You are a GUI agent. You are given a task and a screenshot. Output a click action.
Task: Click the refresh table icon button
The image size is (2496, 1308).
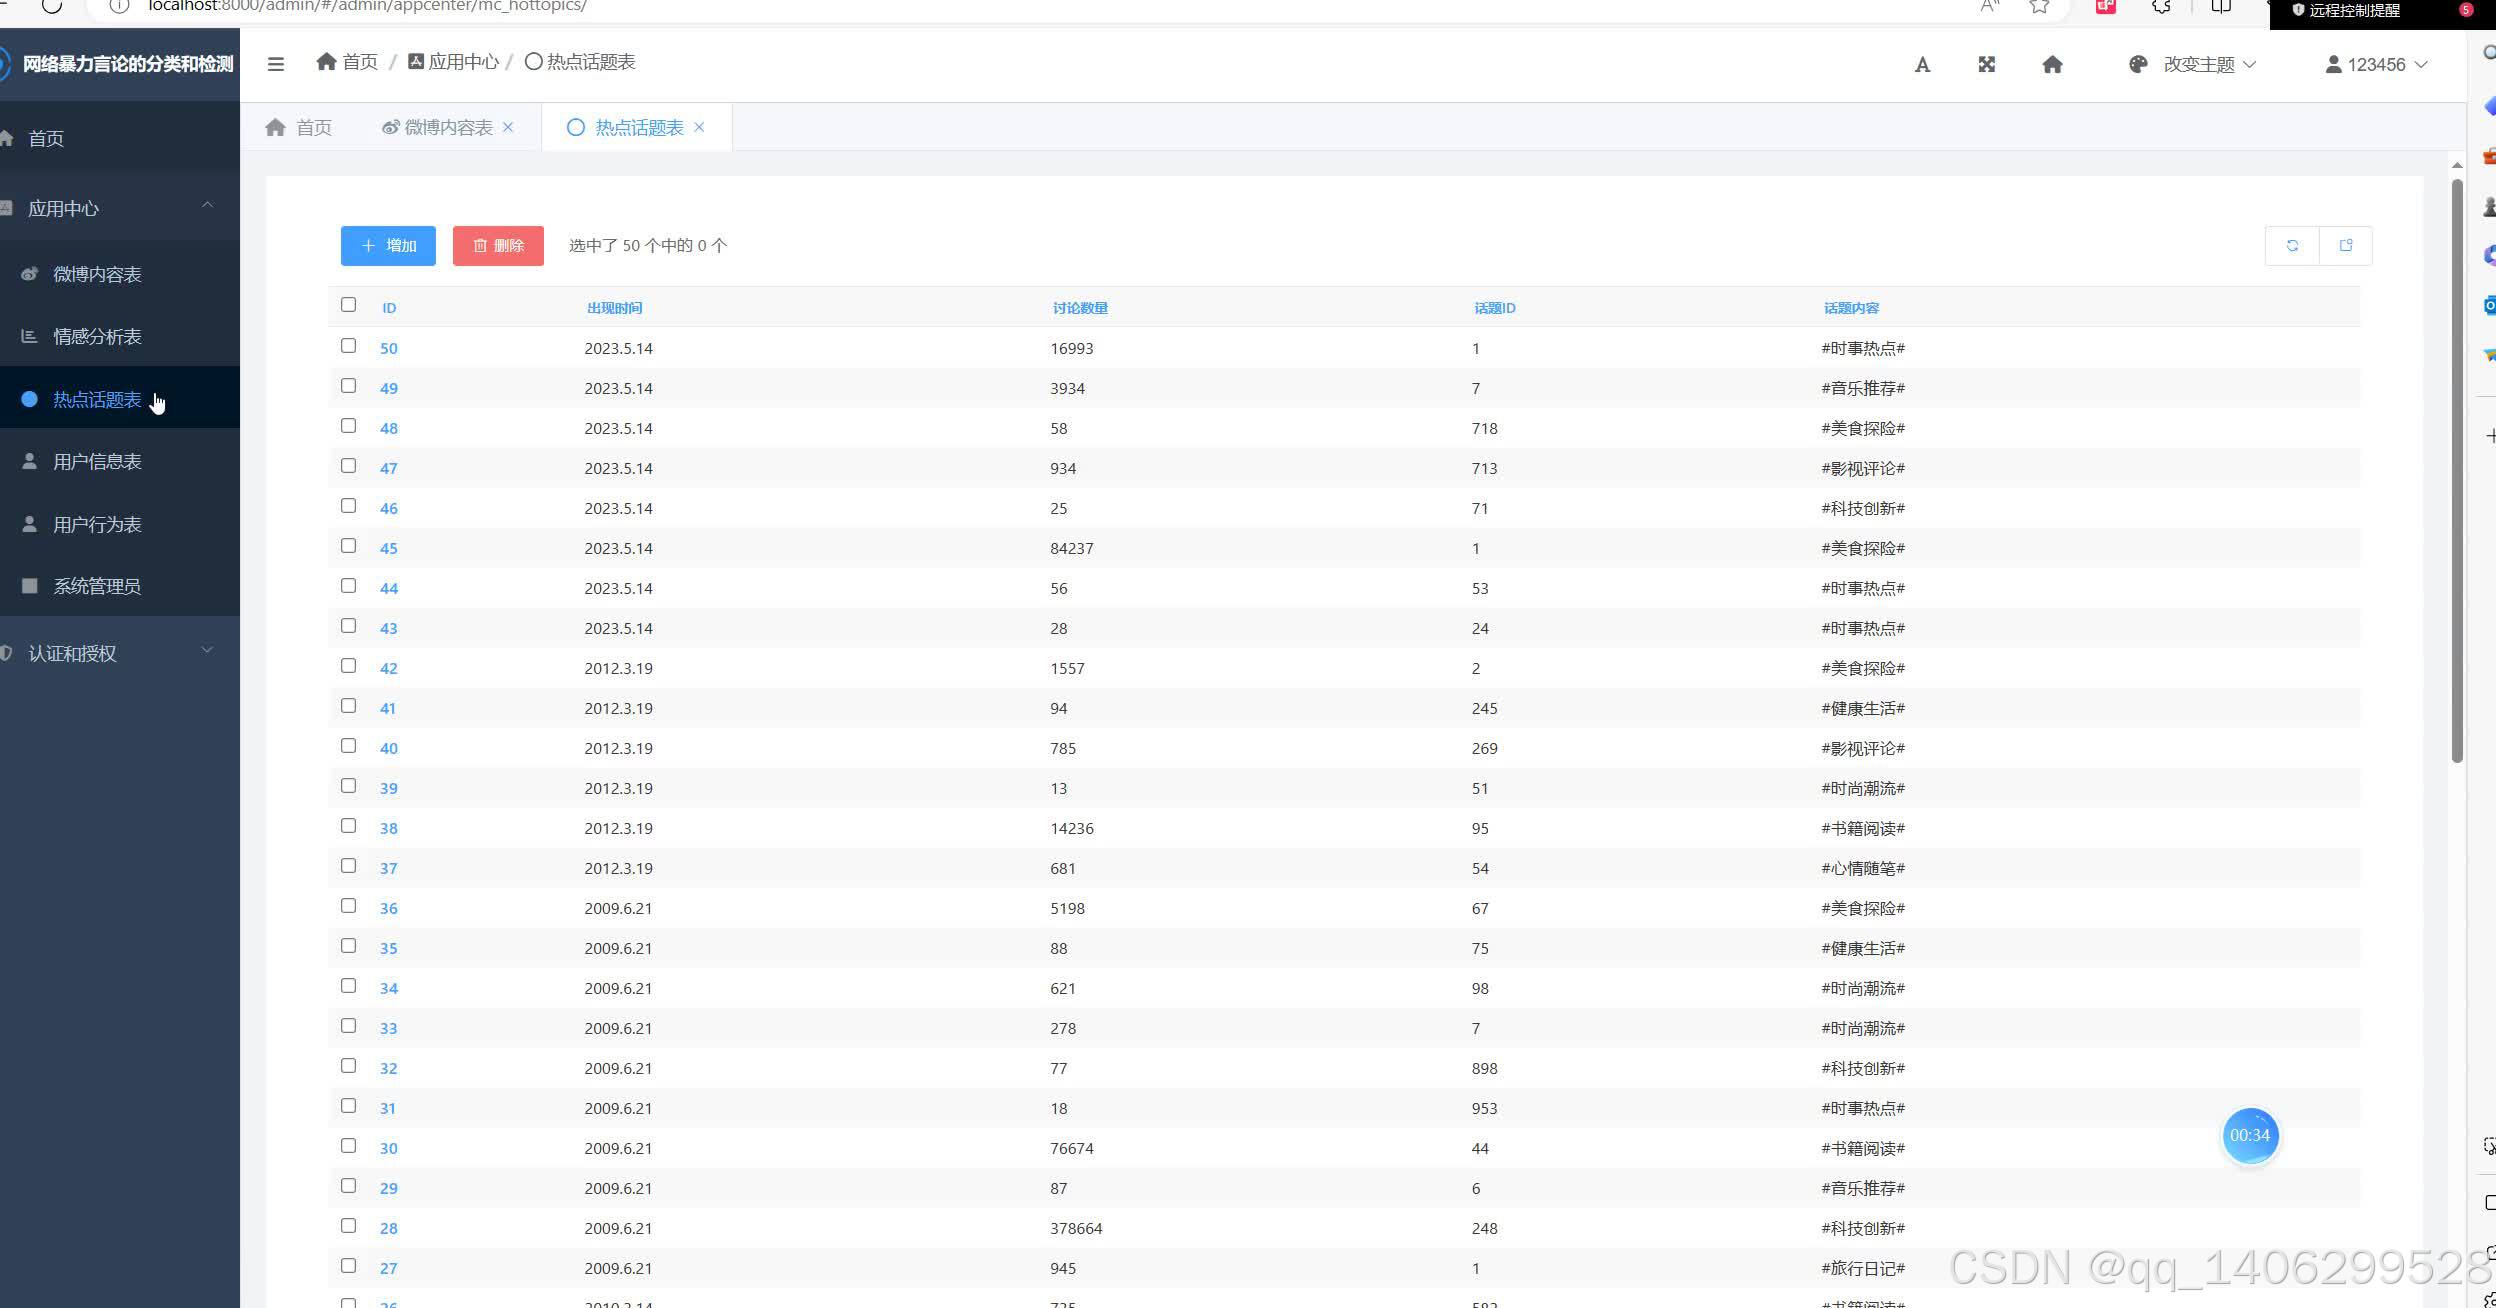pyautogui.click(x=2292, y=245)
